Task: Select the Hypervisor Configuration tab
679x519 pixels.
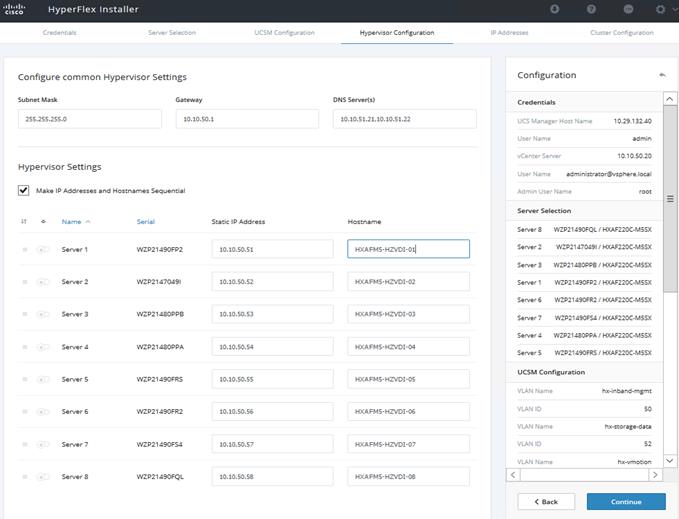Action: (x=397, y=32)
